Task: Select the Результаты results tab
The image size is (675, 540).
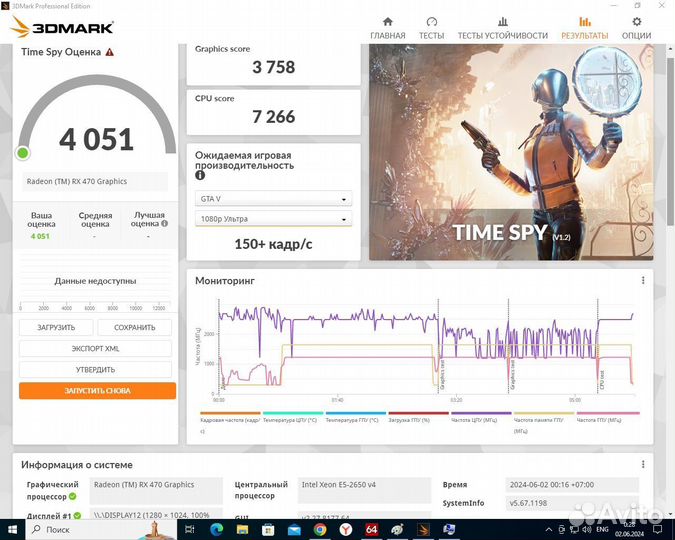Action: [x=585, y=28]
